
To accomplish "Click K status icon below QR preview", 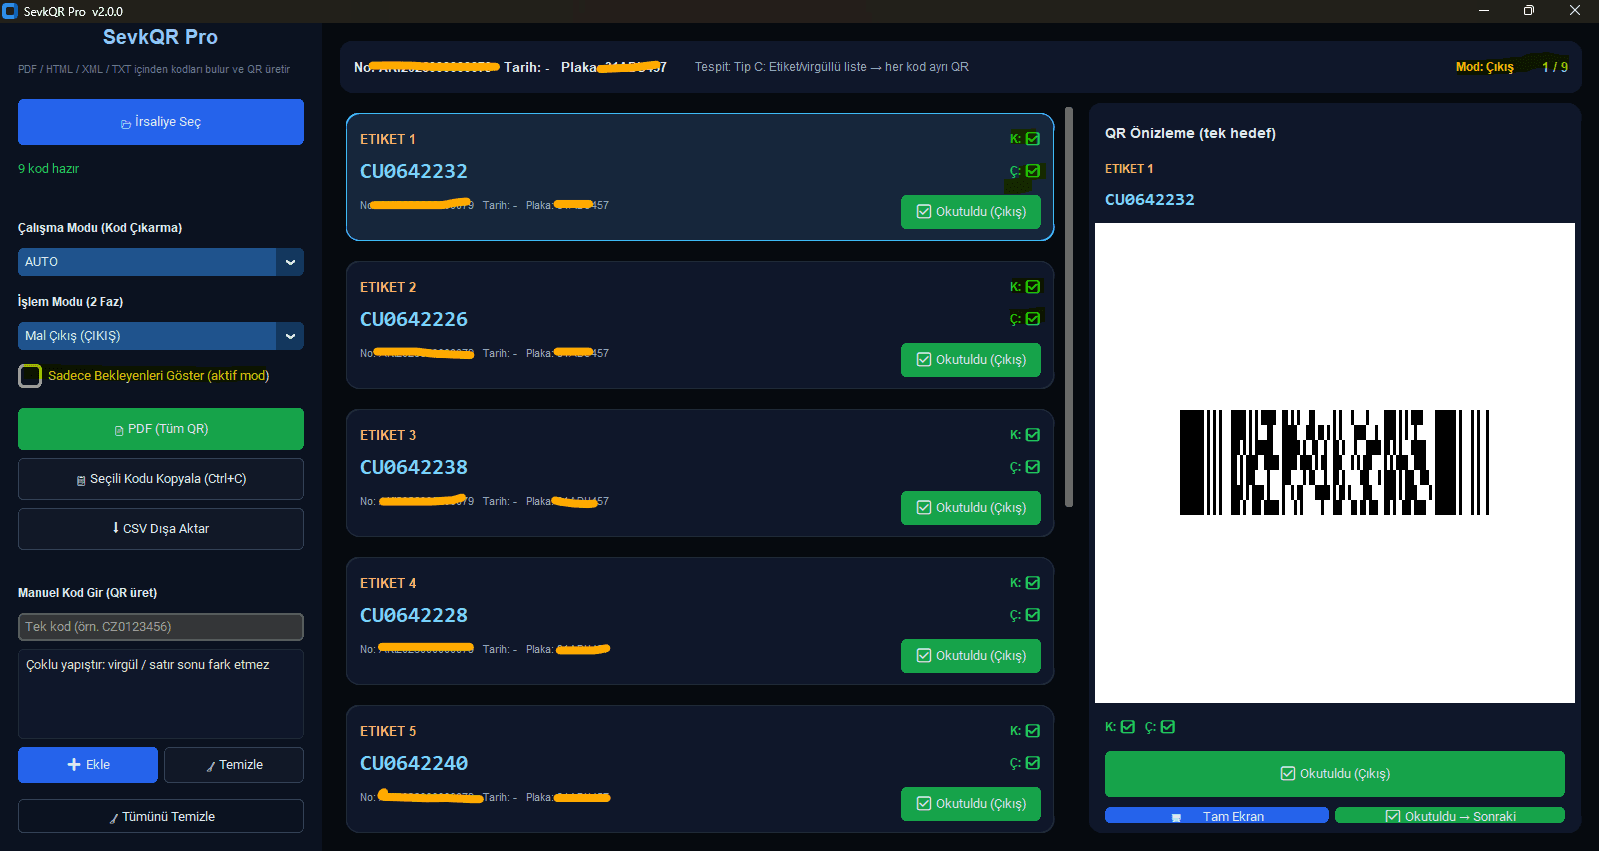I will point(1127,727).
